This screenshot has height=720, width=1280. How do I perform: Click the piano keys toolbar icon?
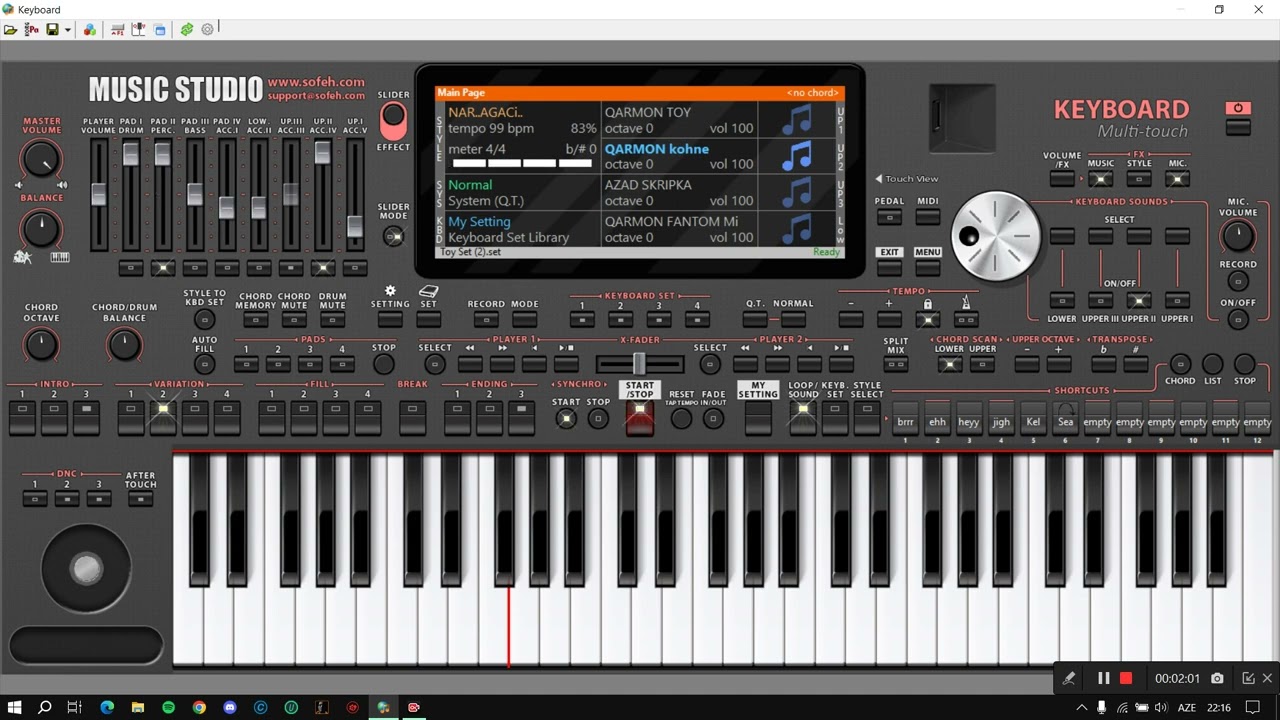click(138, 30)
